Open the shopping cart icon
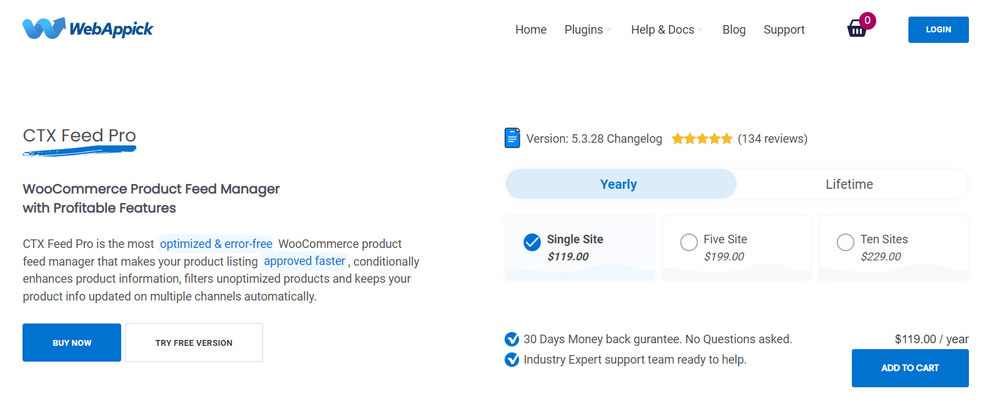The image size is (1000, 417). tap(857, 30)
